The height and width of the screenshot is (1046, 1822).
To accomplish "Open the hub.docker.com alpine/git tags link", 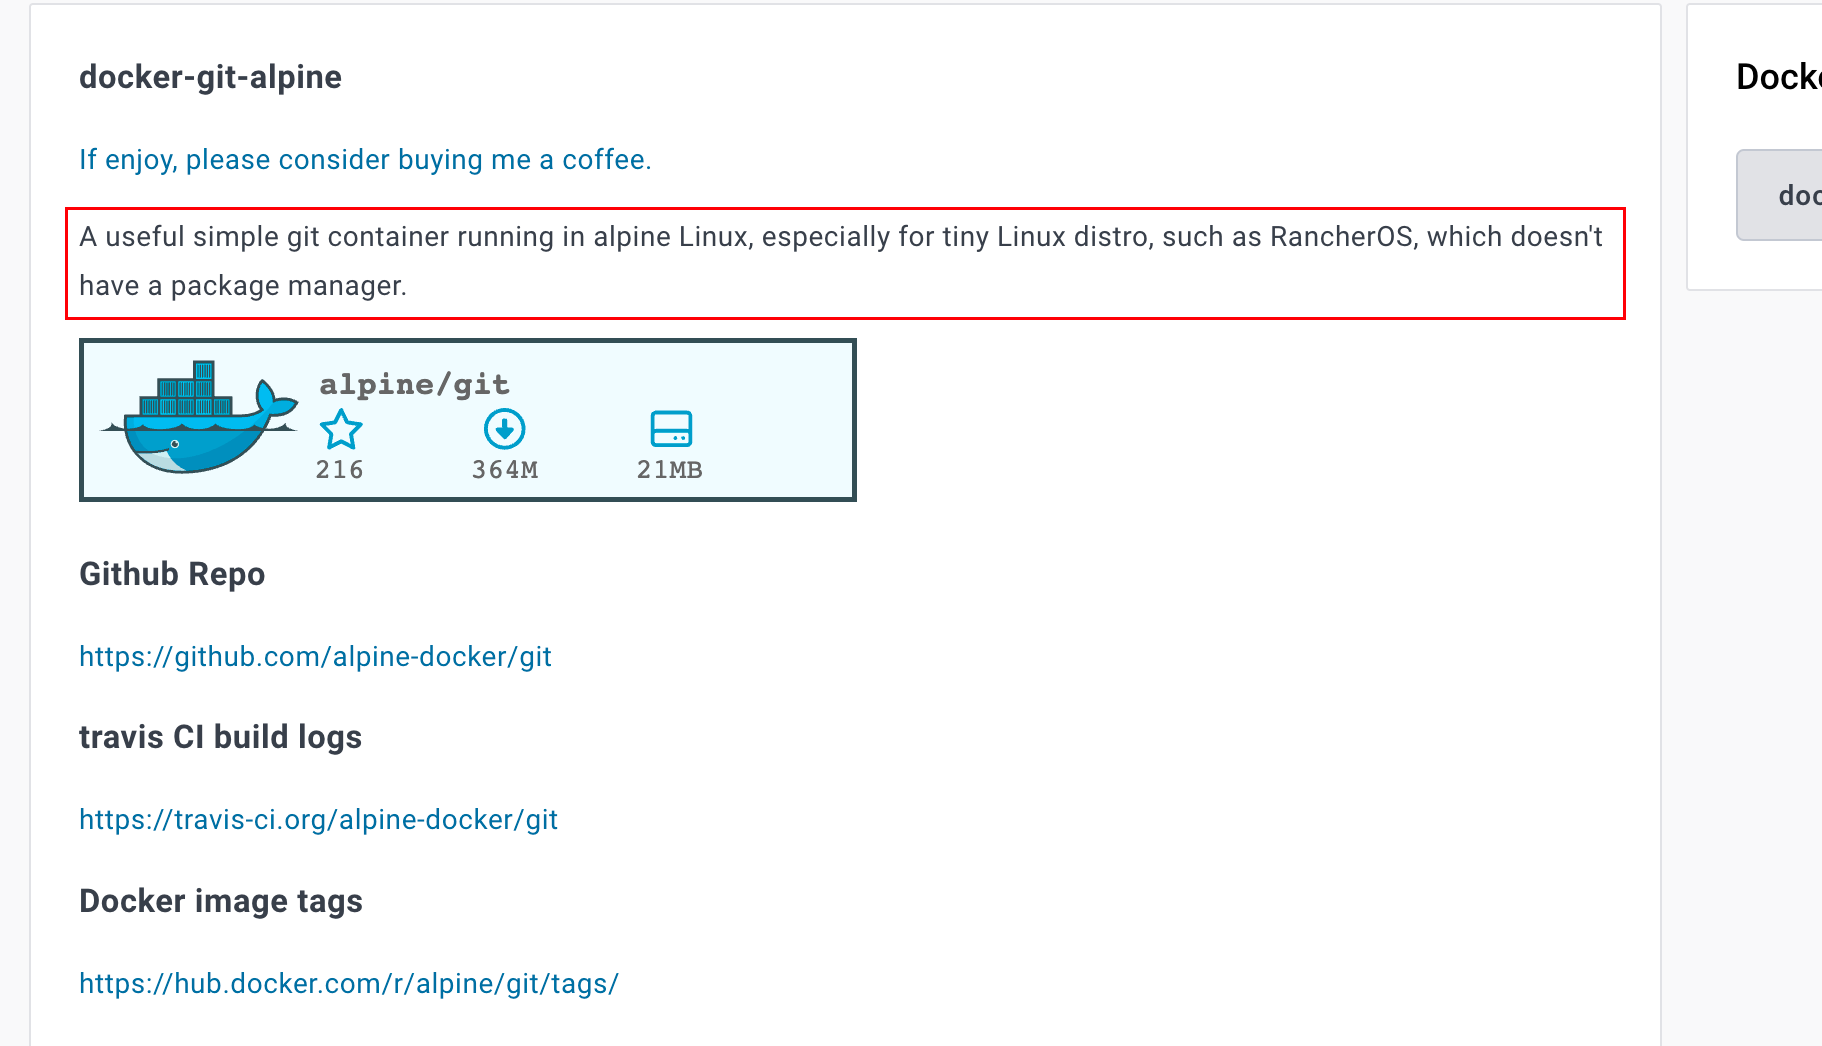I will coord(349,984).
